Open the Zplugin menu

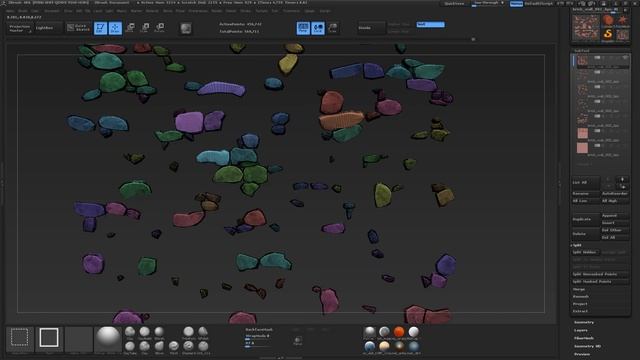(x=309, y=11)
